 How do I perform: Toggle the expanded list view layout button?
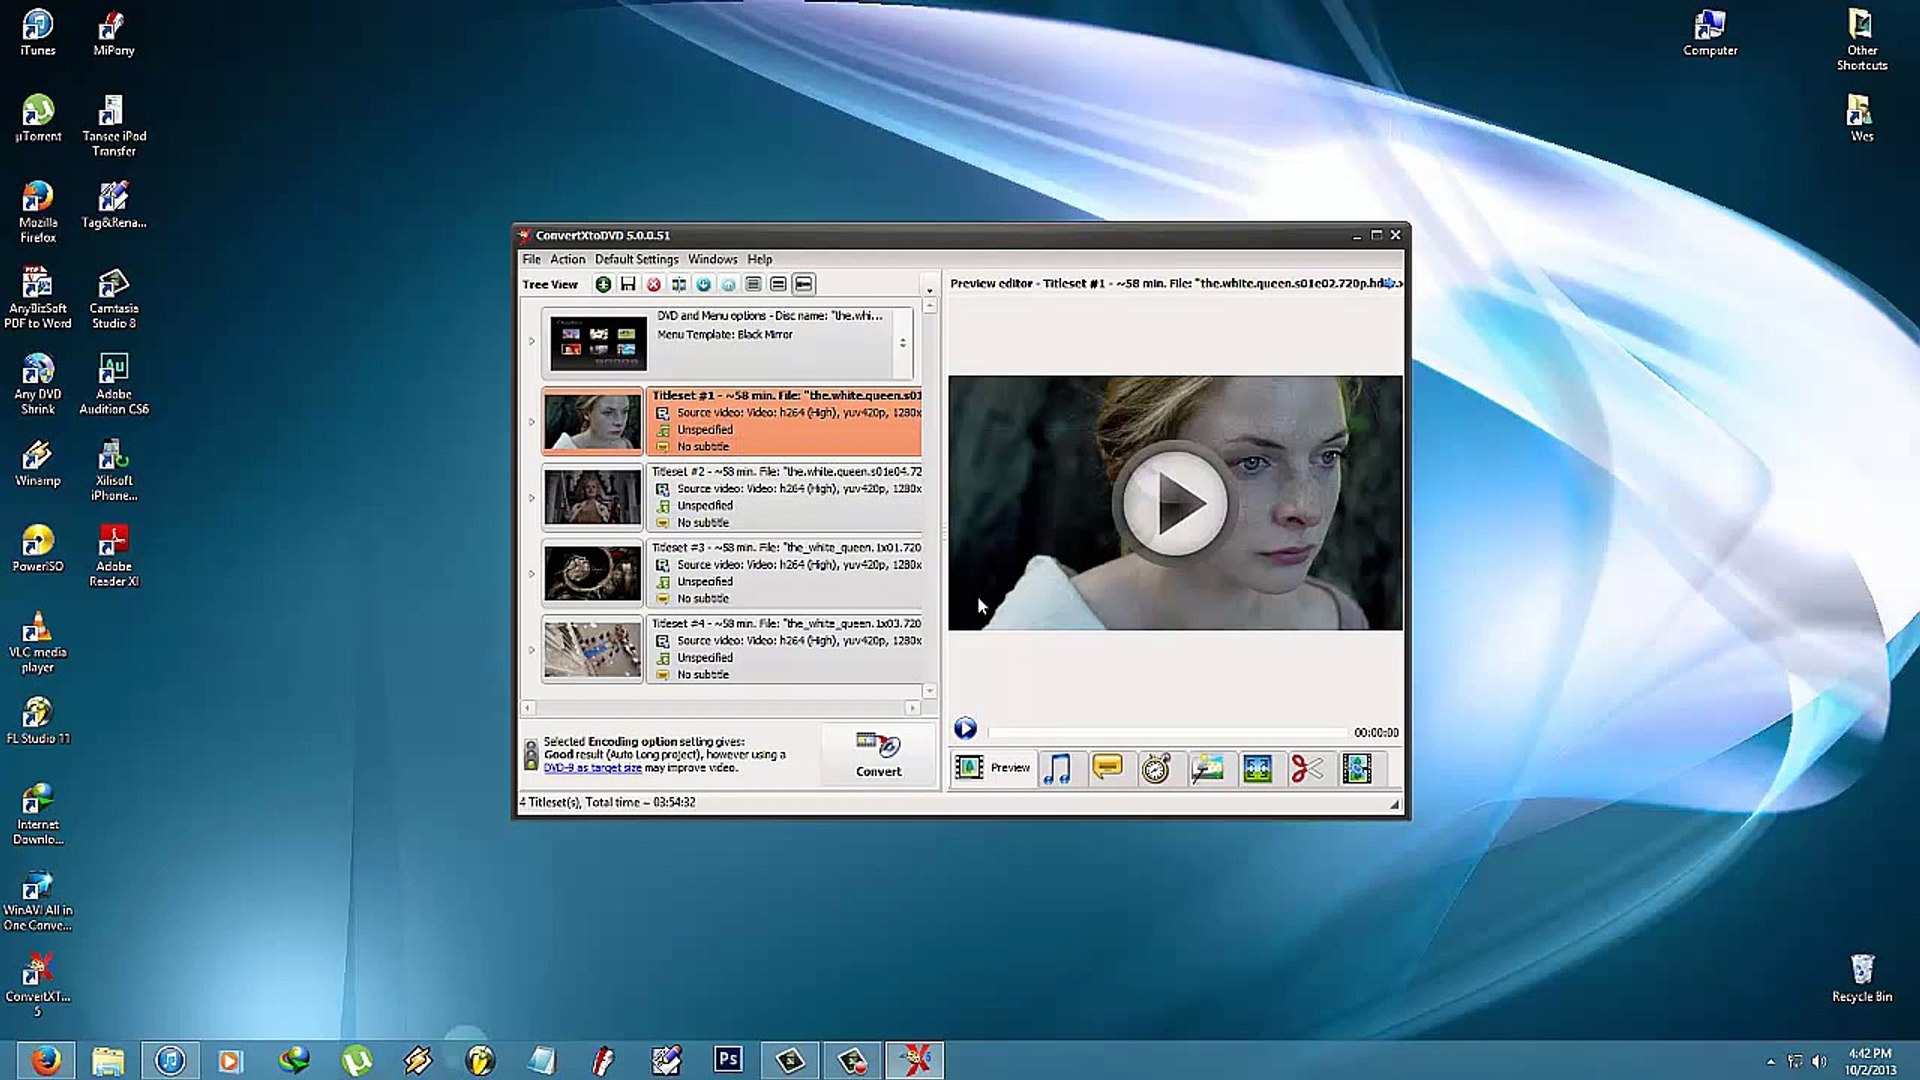[x=753, y=285]
